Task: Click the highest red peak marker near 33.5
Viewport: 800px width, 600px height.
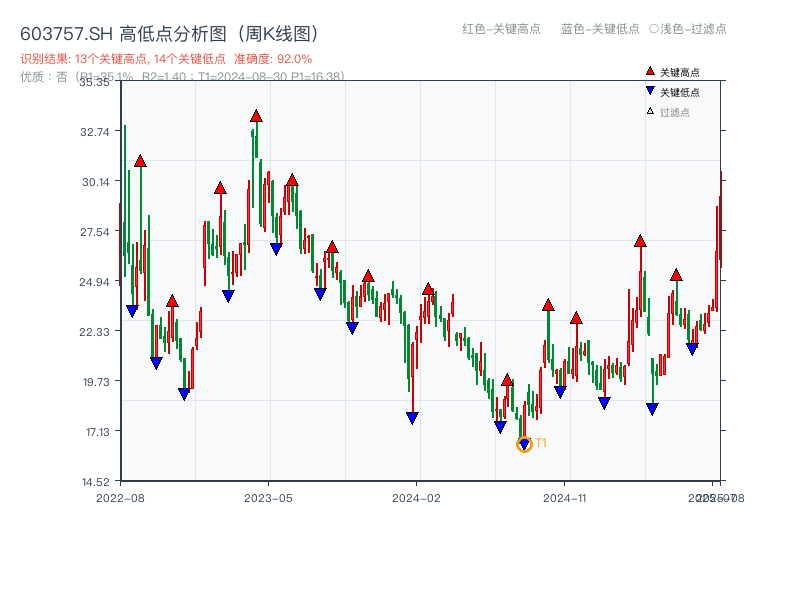Action: (x=256, y=116)
